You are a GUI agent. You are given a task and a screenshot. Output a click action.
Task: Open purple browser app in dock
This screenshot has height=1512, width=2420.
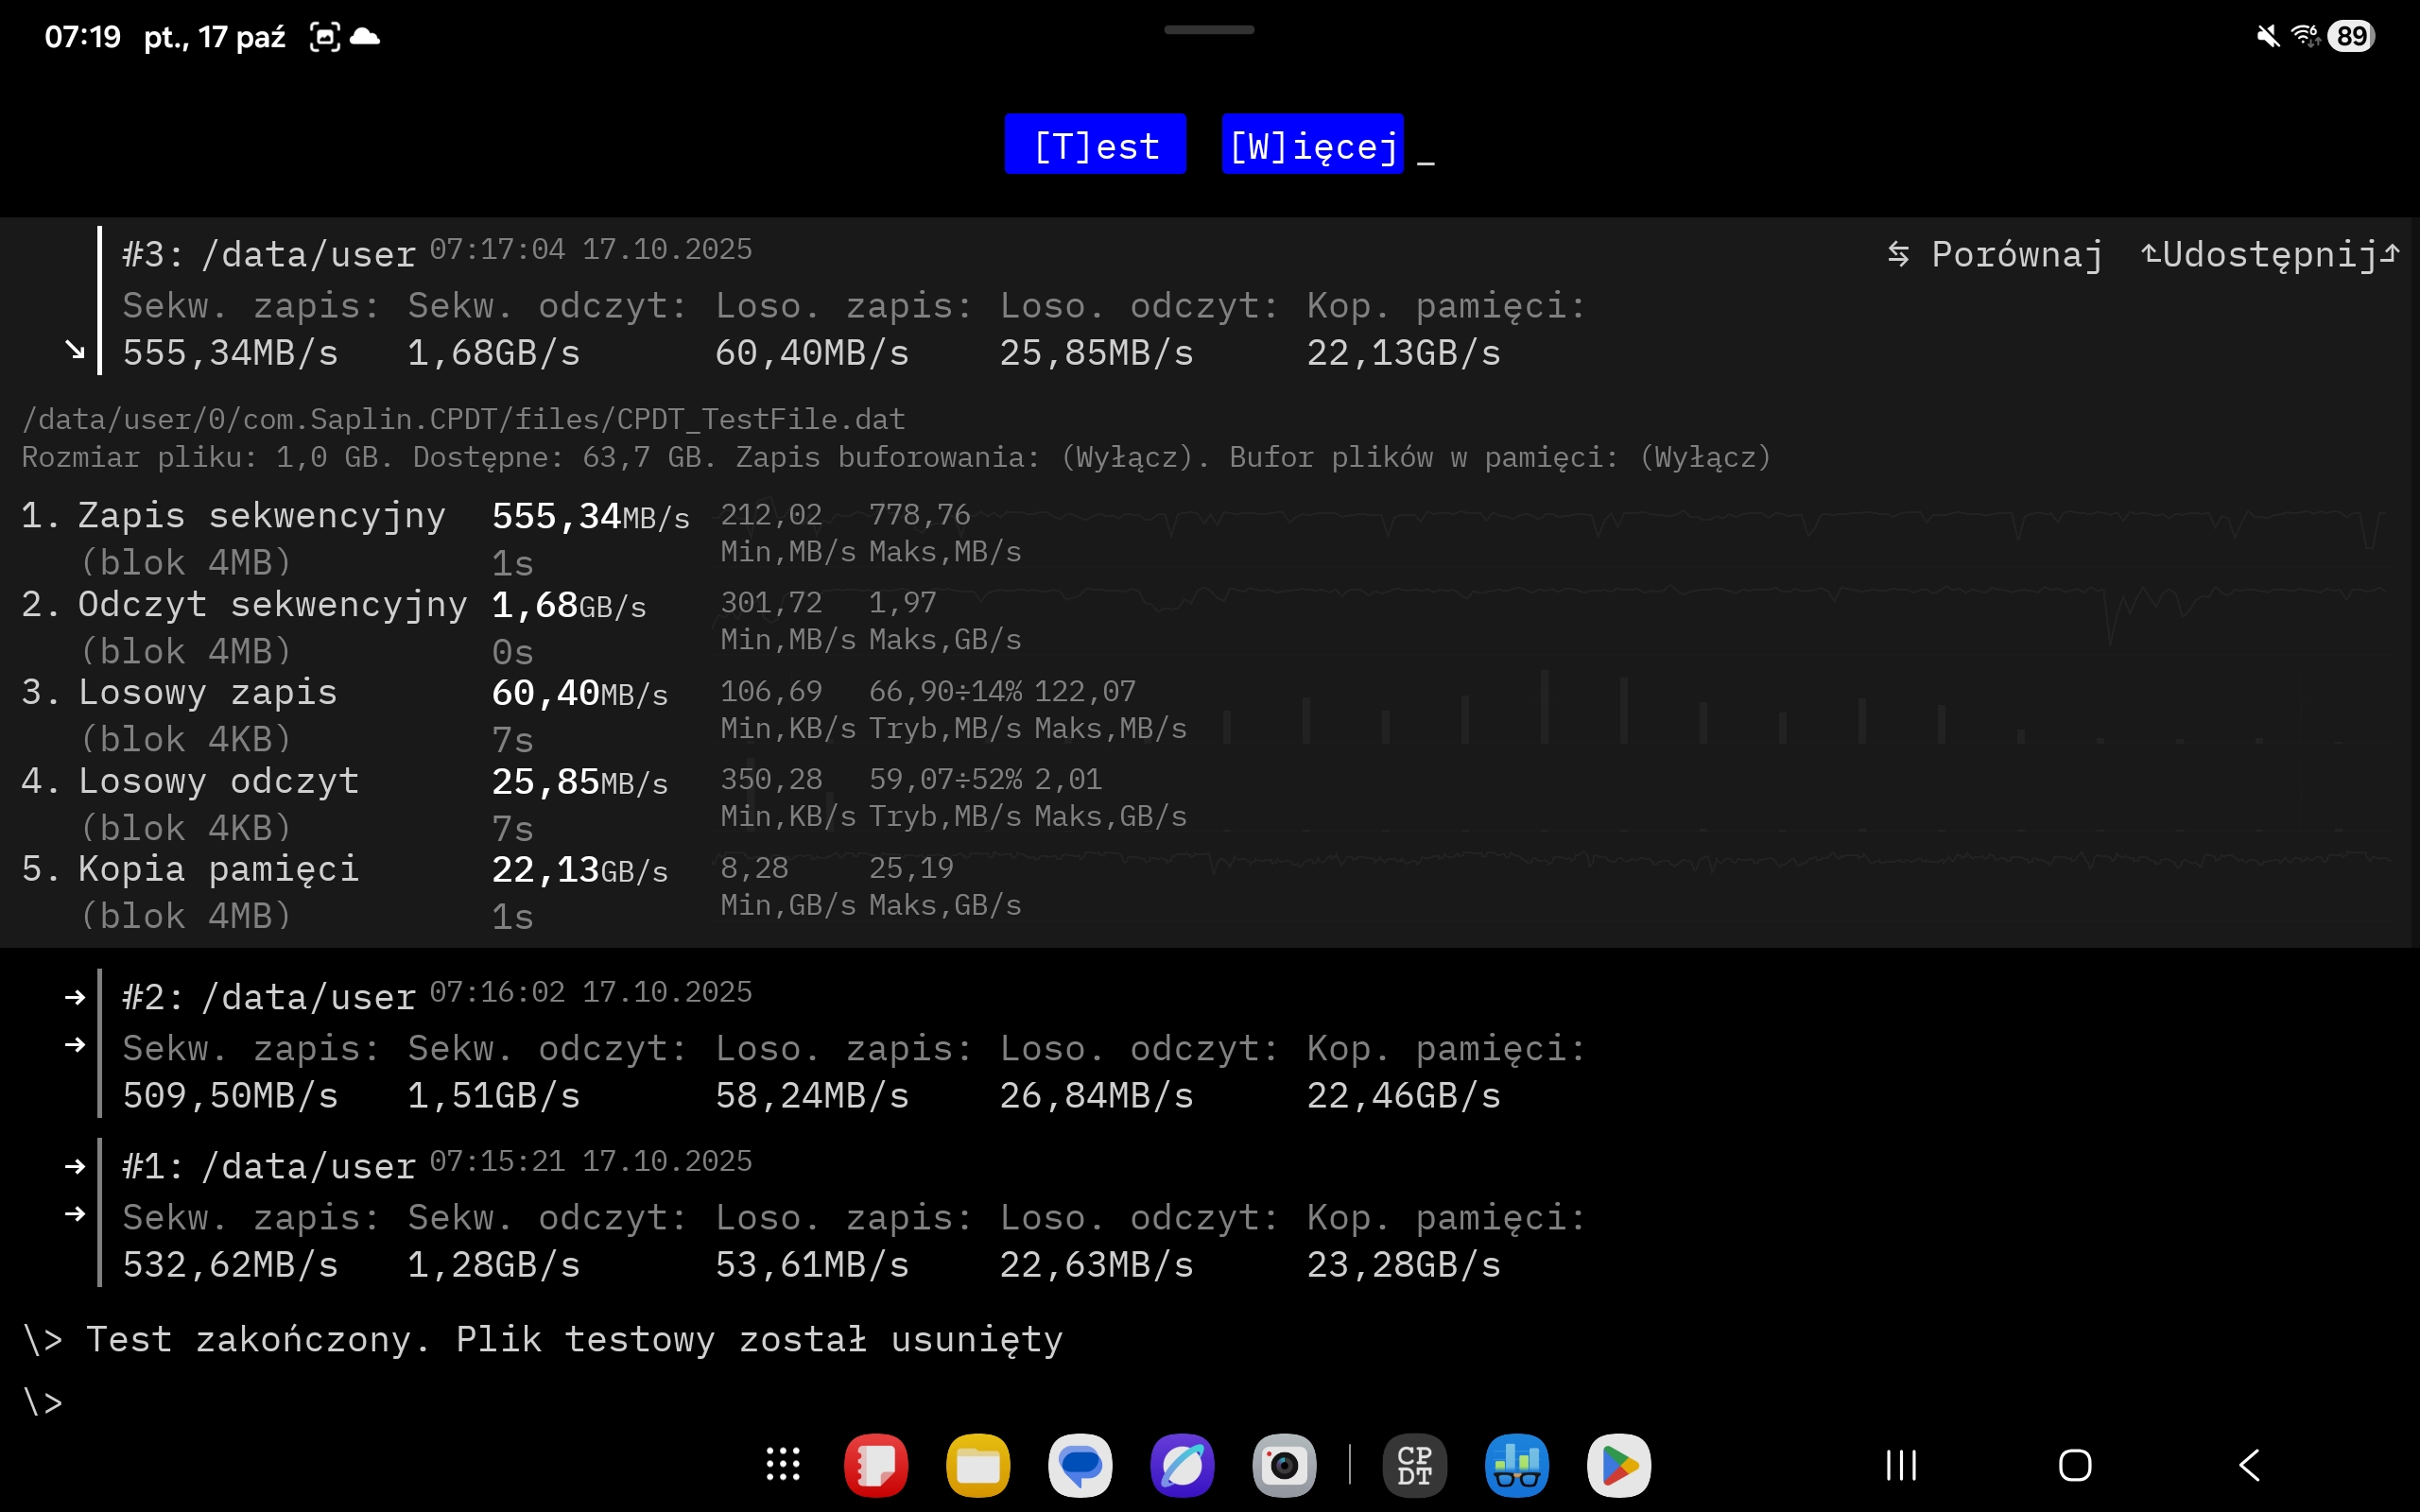point(1182,1466)
